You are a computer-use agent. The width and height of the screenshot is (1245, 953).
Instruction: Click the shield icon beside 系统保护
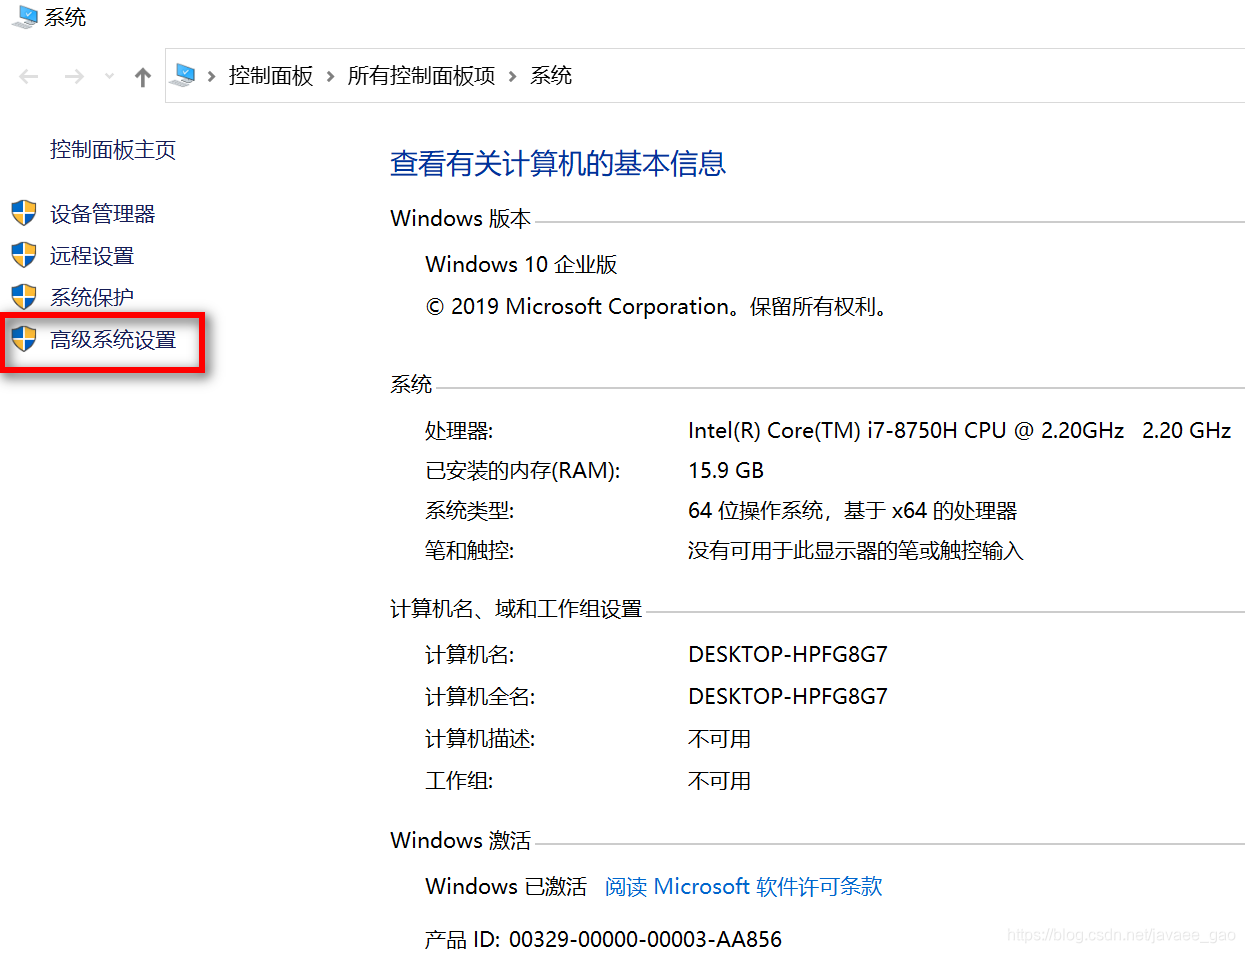24,297
